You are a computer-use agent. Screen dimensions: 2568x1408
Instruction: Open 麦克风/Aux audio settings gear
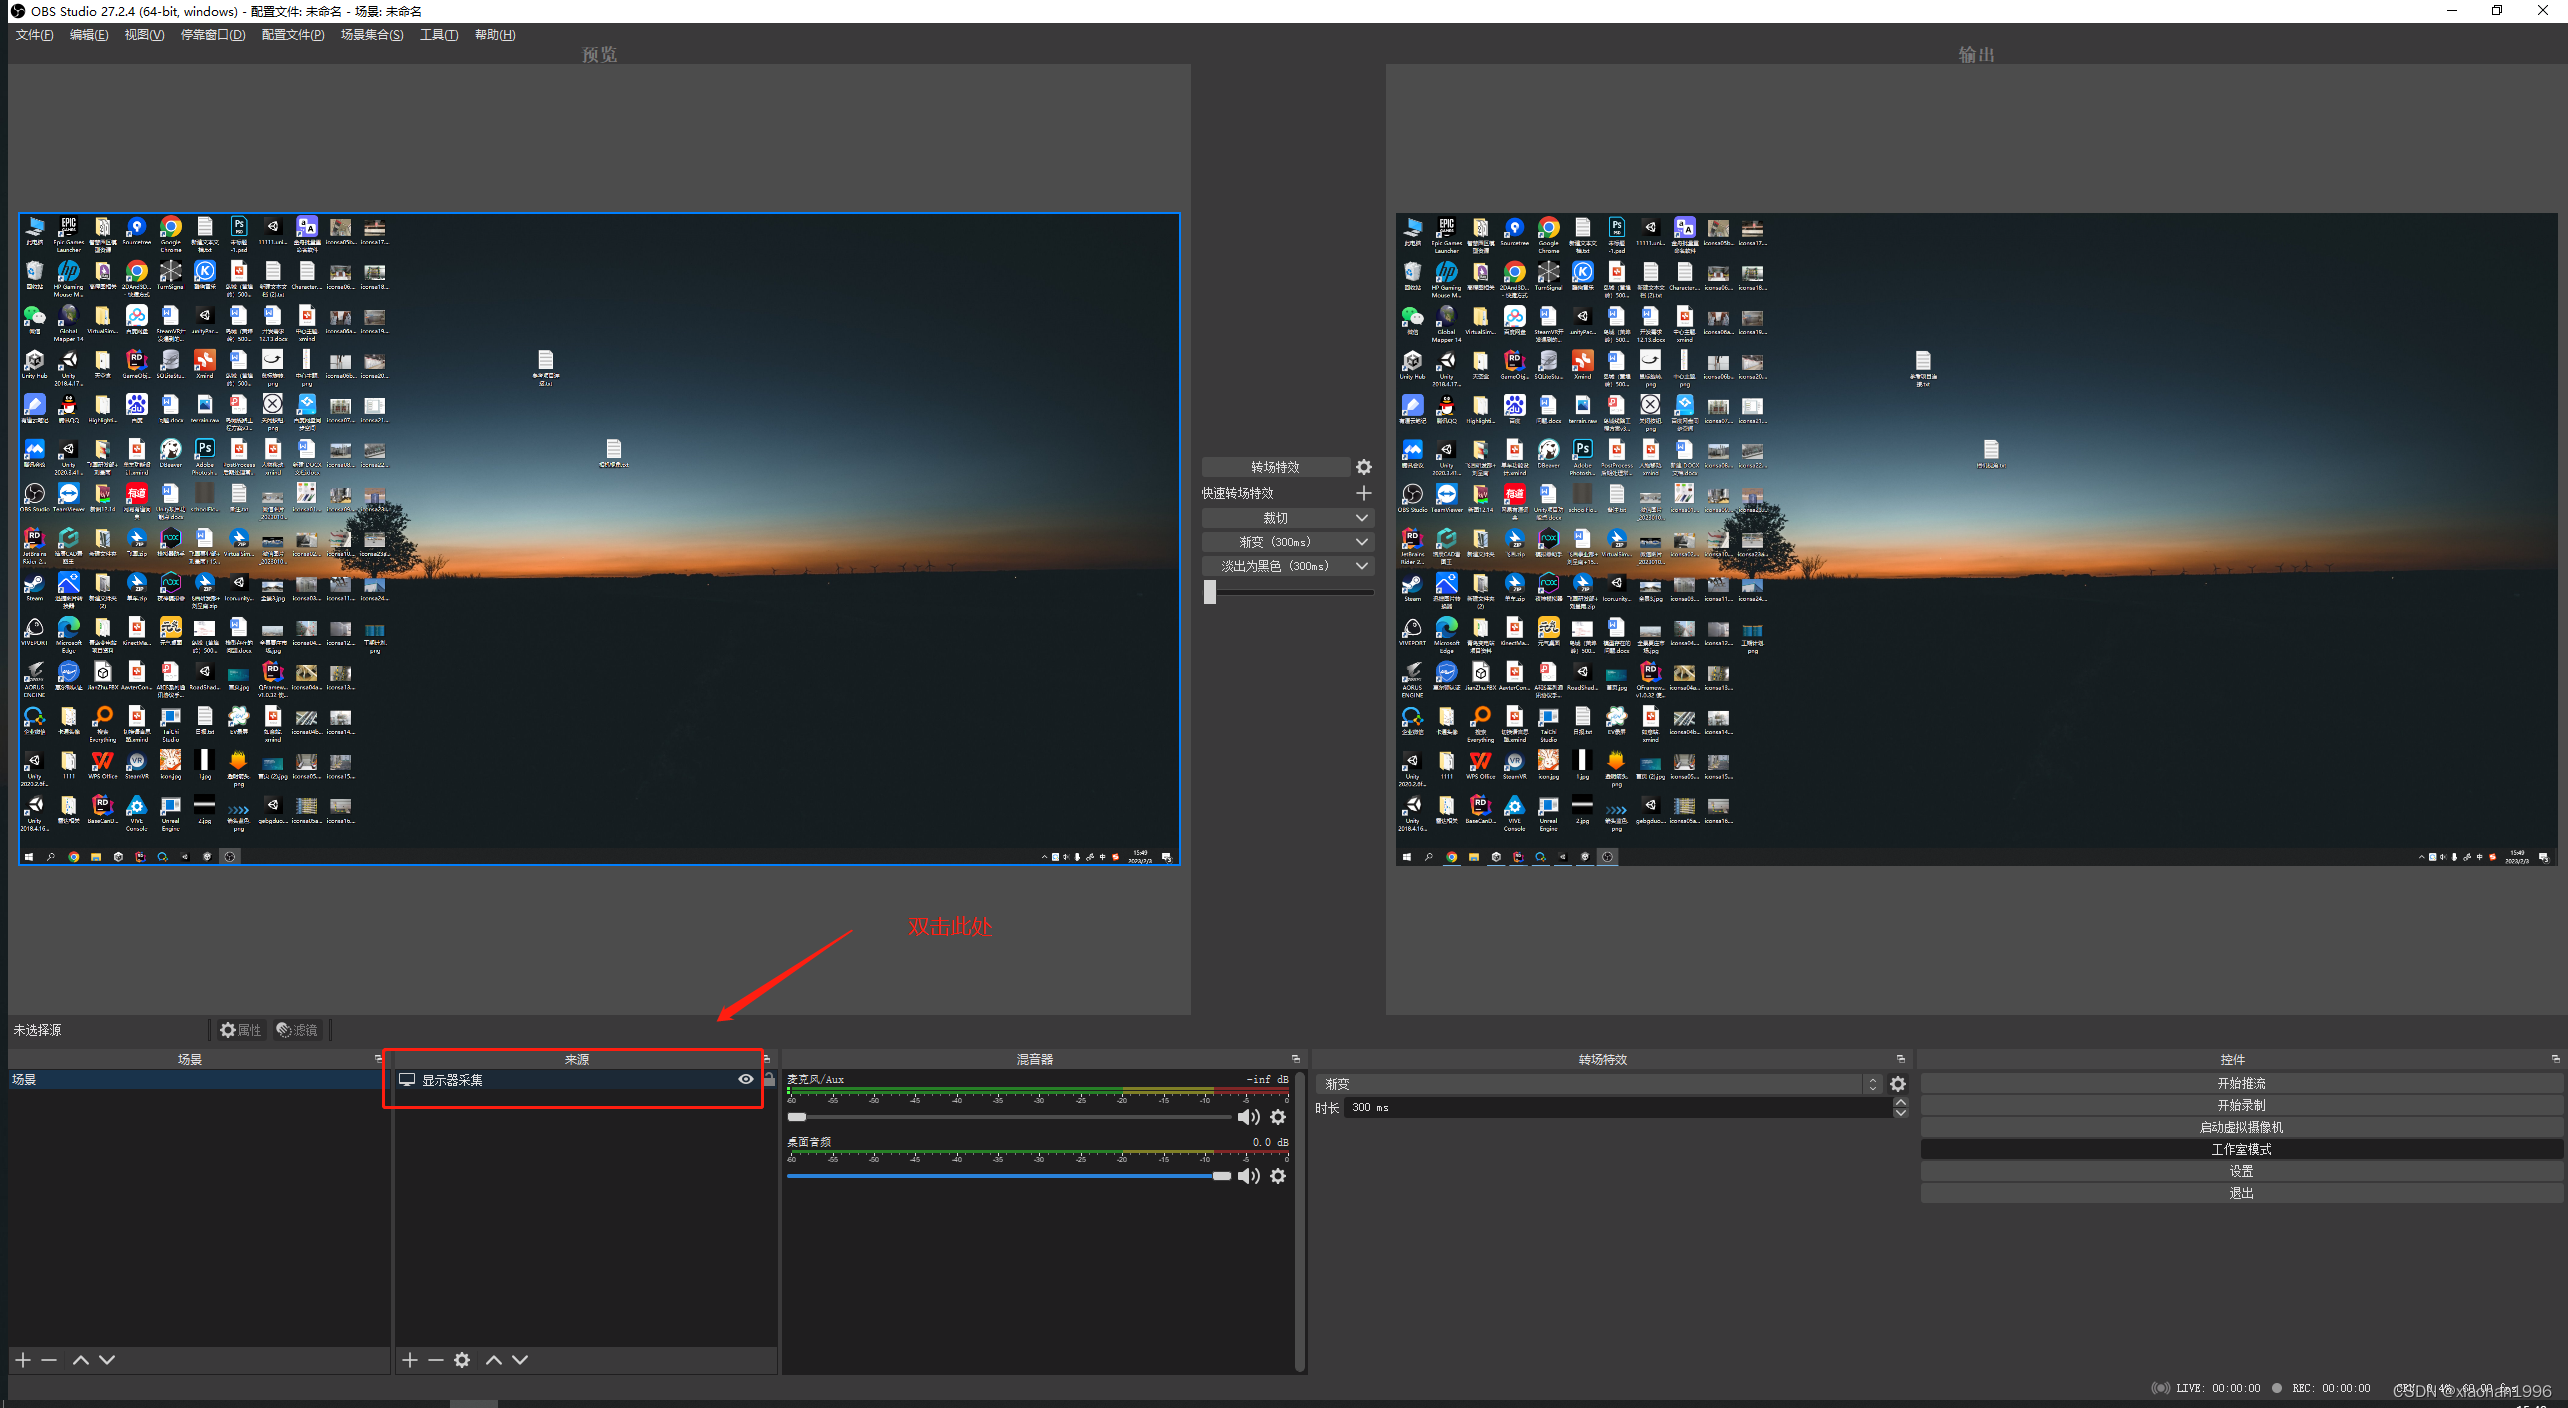[1278, 1117]
